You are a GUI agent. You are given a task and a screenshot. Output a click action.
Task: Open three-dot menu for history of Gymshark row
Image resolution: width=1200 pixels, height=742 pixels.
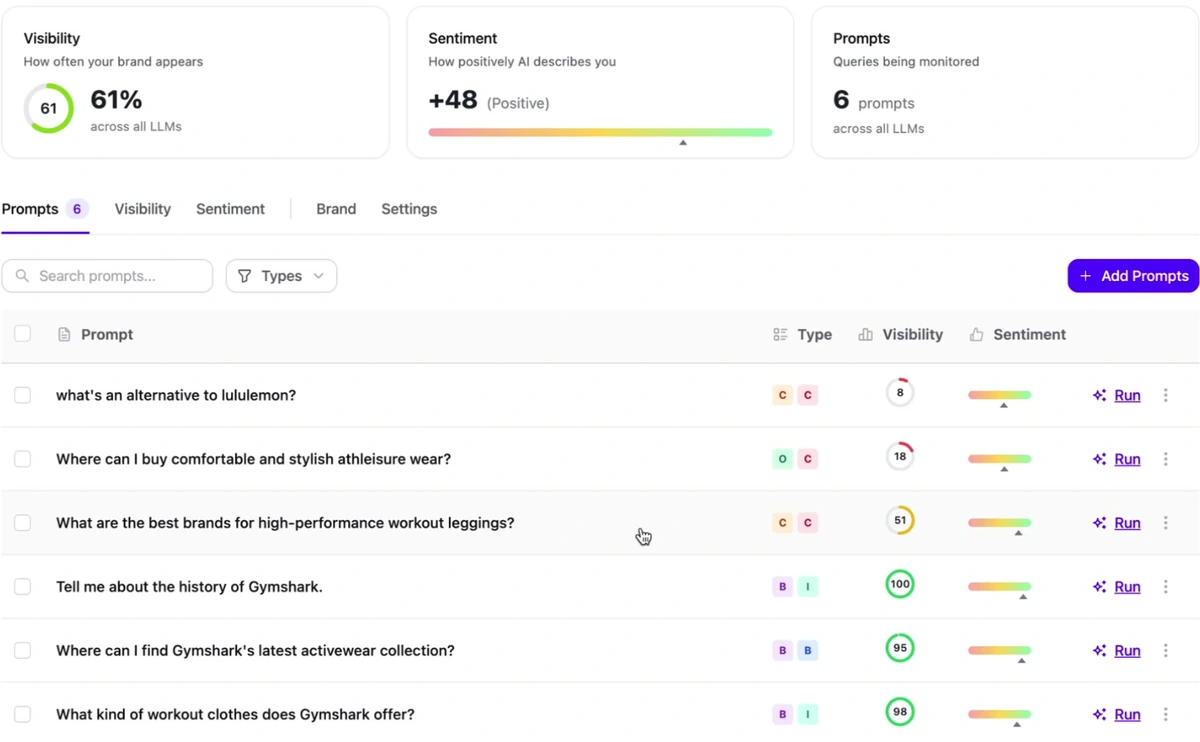pos(1165,587)
